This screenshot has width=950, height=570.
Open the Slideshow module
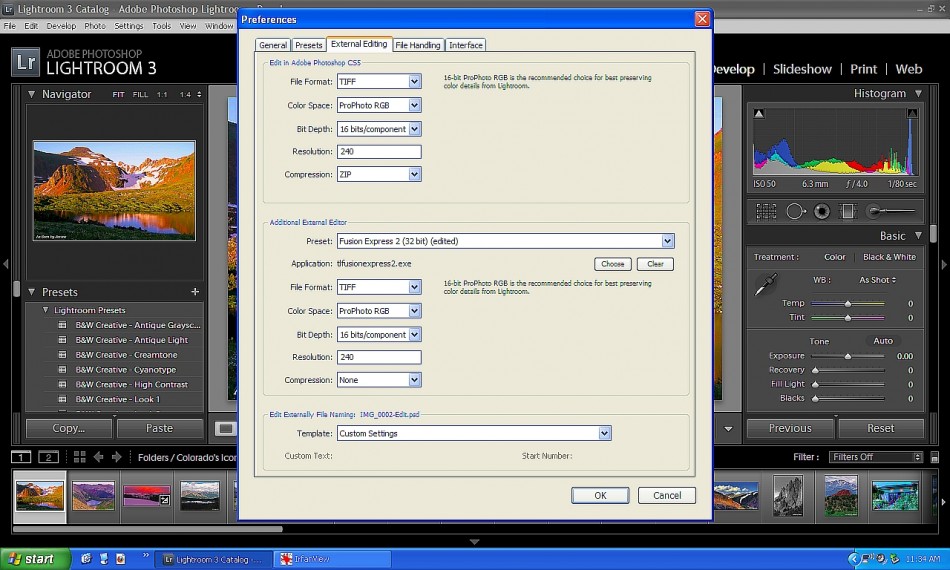tap(802, 69)
